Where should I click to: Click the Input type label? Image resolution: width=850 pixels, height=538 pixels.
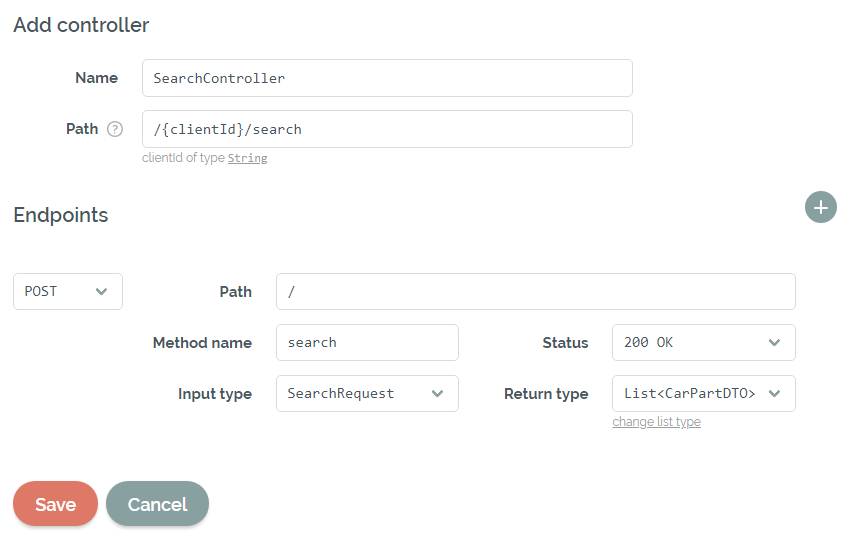tap(215, 394)
